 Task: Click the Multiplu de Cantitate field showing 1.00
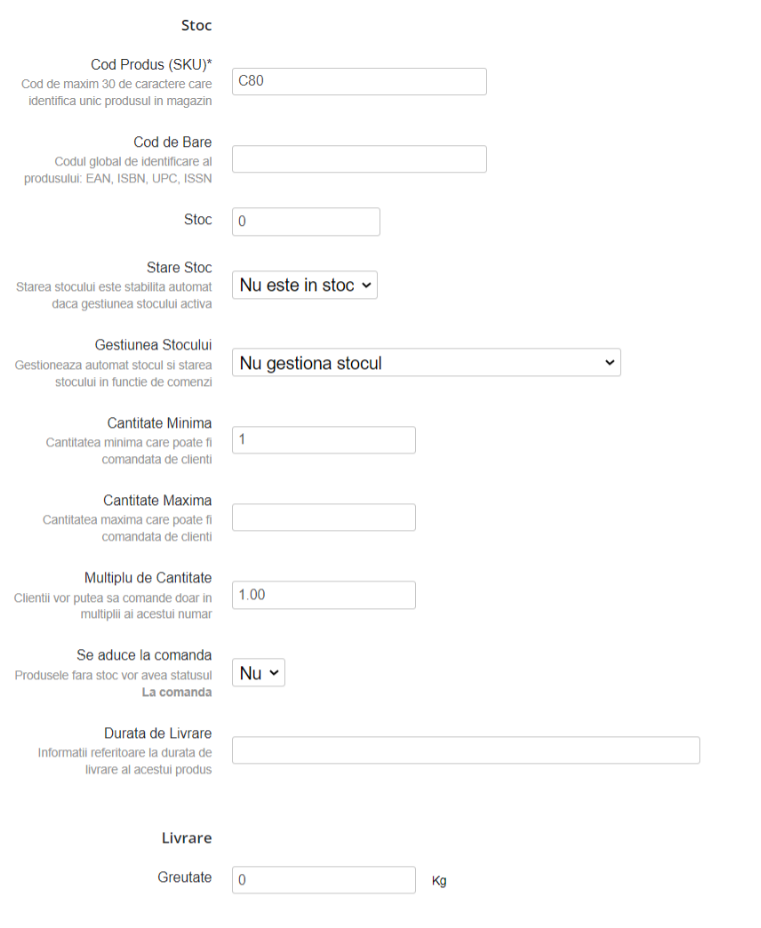coord(323,594)
